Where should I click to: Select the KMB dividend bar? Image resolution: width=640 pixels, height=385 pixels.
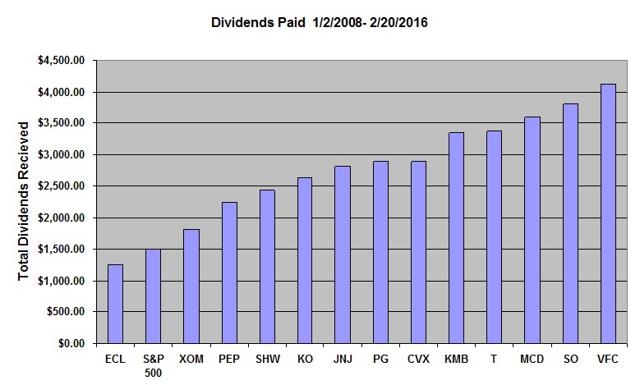pyautogui.click(x=456, y=238)
